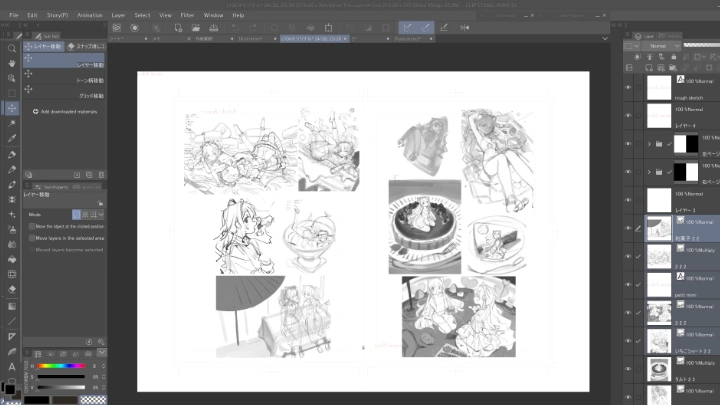The image size is (720, 405).
Task: Toggle visibility of rough sketch layer
Action: [628, 87]
